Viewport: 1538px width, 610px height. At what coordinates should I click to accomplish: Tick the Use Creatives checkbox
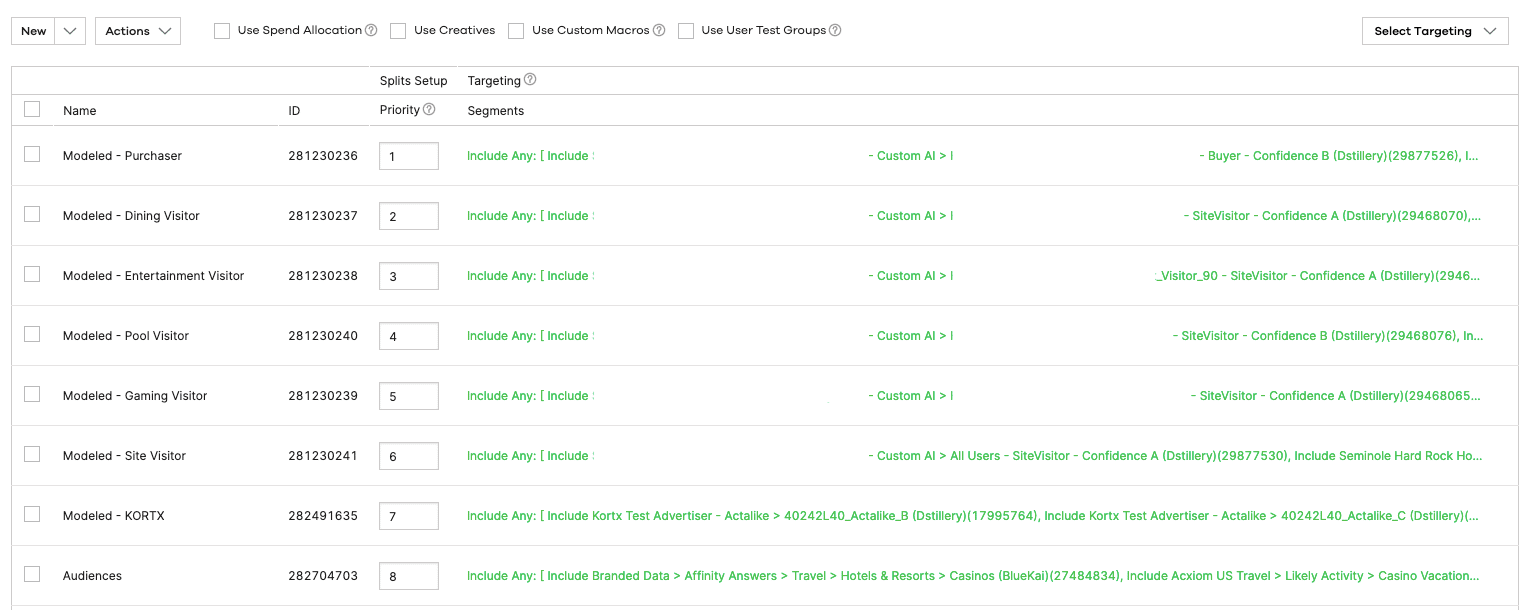[x=398, y=31]
